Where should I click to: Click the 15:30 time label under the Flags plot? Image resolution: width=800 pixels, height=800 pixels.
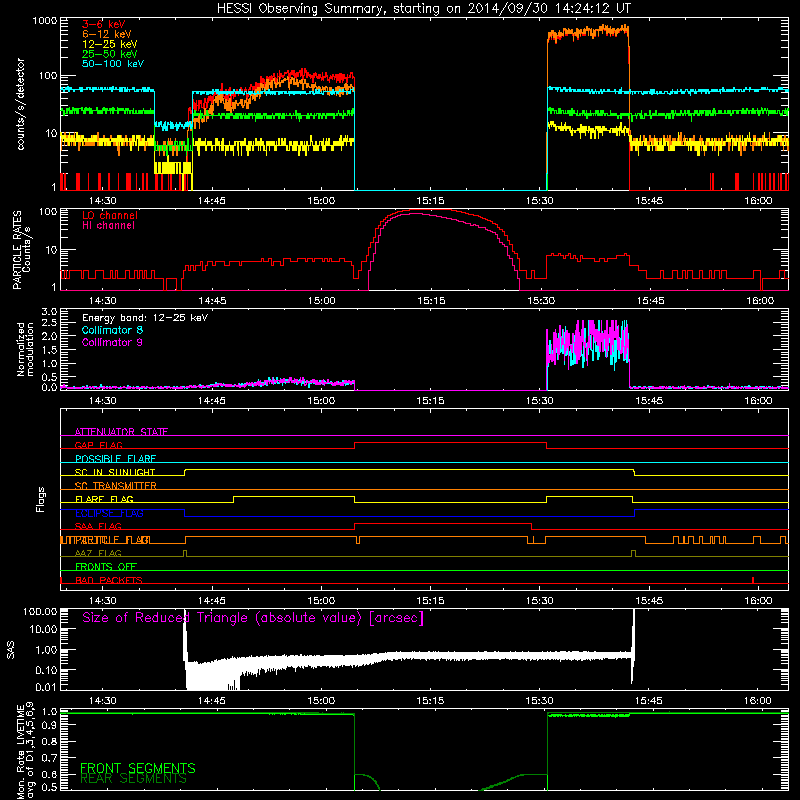pos(540,601)
